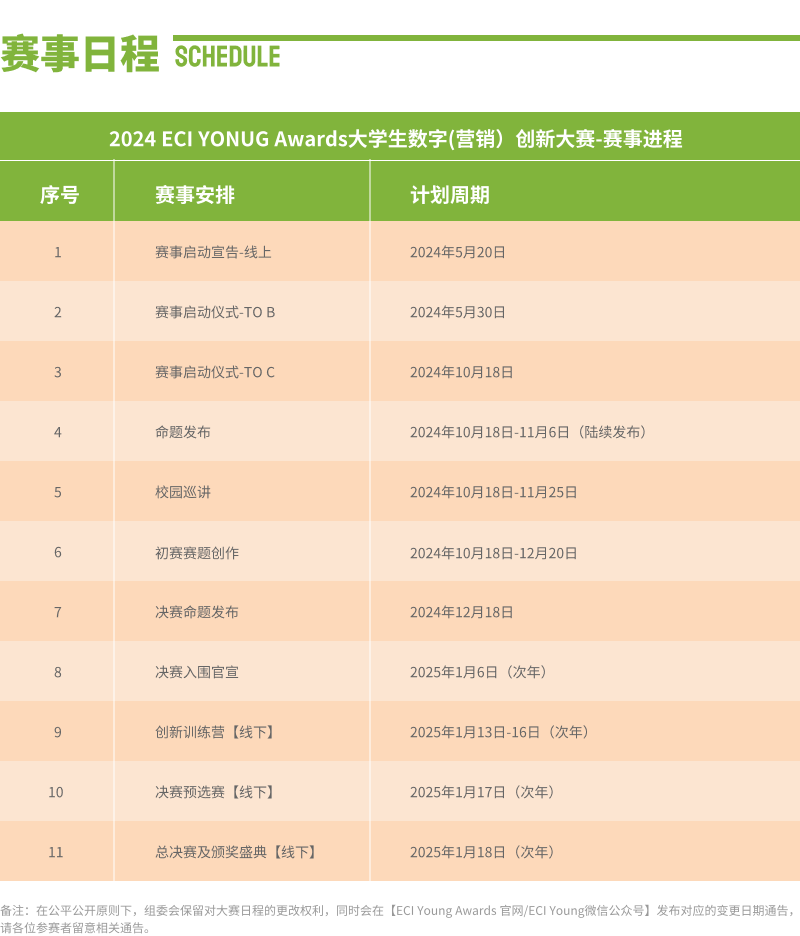Click the 计划周期 column header
800x936 pixels.
coord(450,195)
